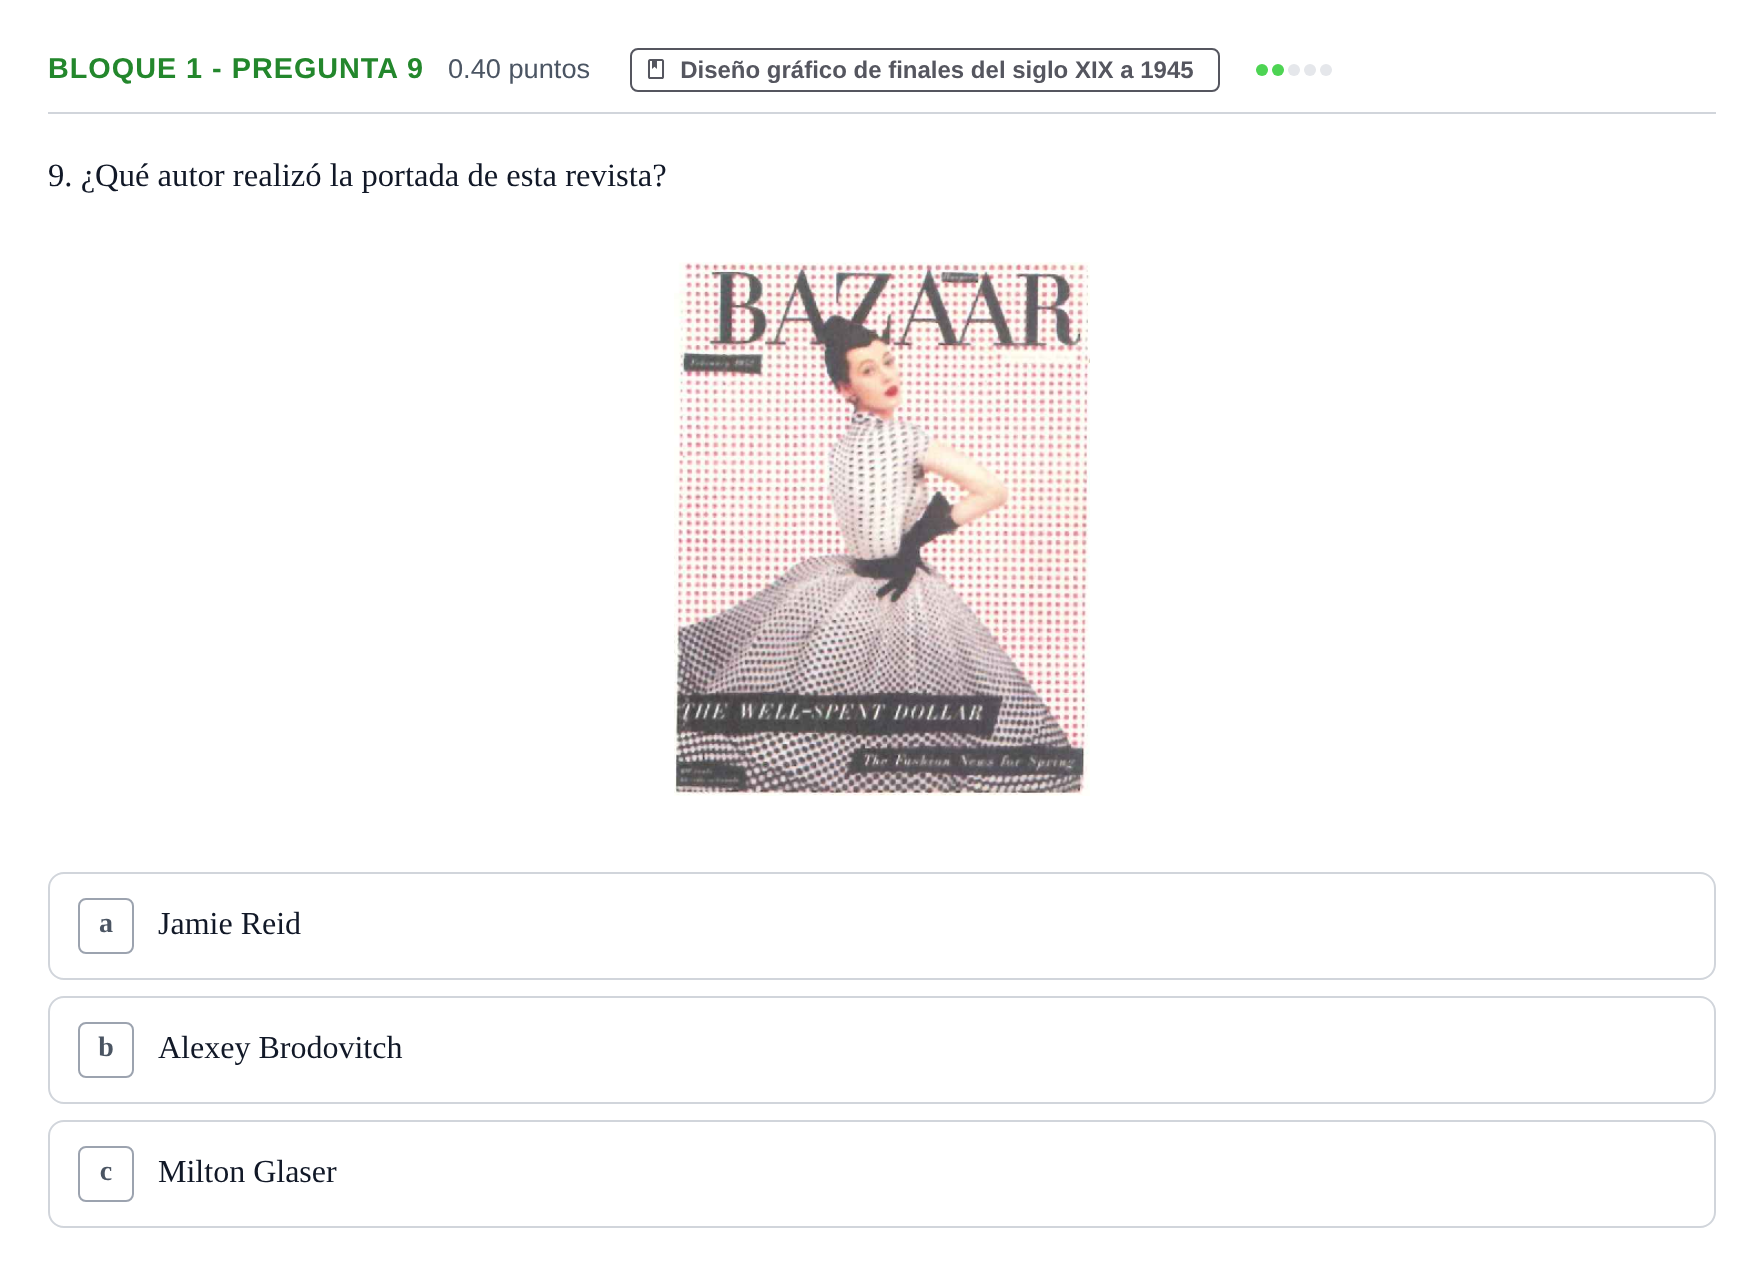Open the Bazaar magazine cover image
This screenshot has width=1764, height=1276.
click(881, 528)
